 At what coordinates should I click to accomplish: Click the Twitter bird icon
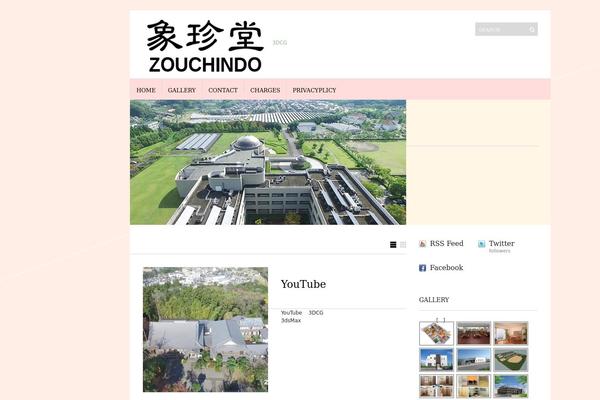[x=482, y=244]
